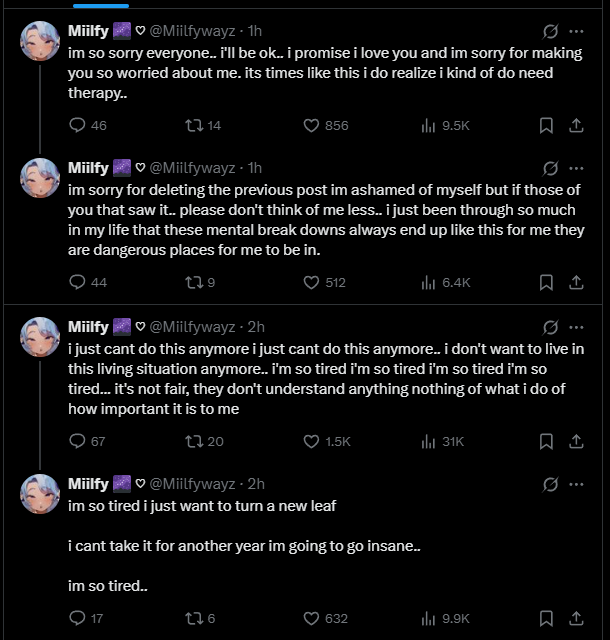610x640 pixels.
Task: Open Miilfy display name on third post
Action: tap(88, 326)
